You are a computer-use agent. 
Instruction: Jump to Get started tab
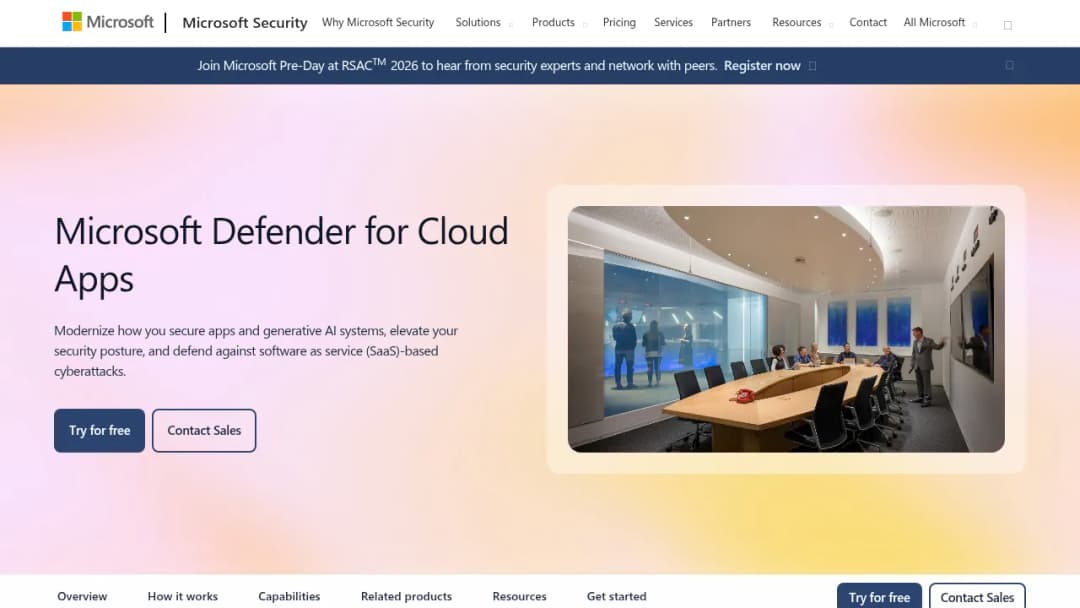point(616,596)
